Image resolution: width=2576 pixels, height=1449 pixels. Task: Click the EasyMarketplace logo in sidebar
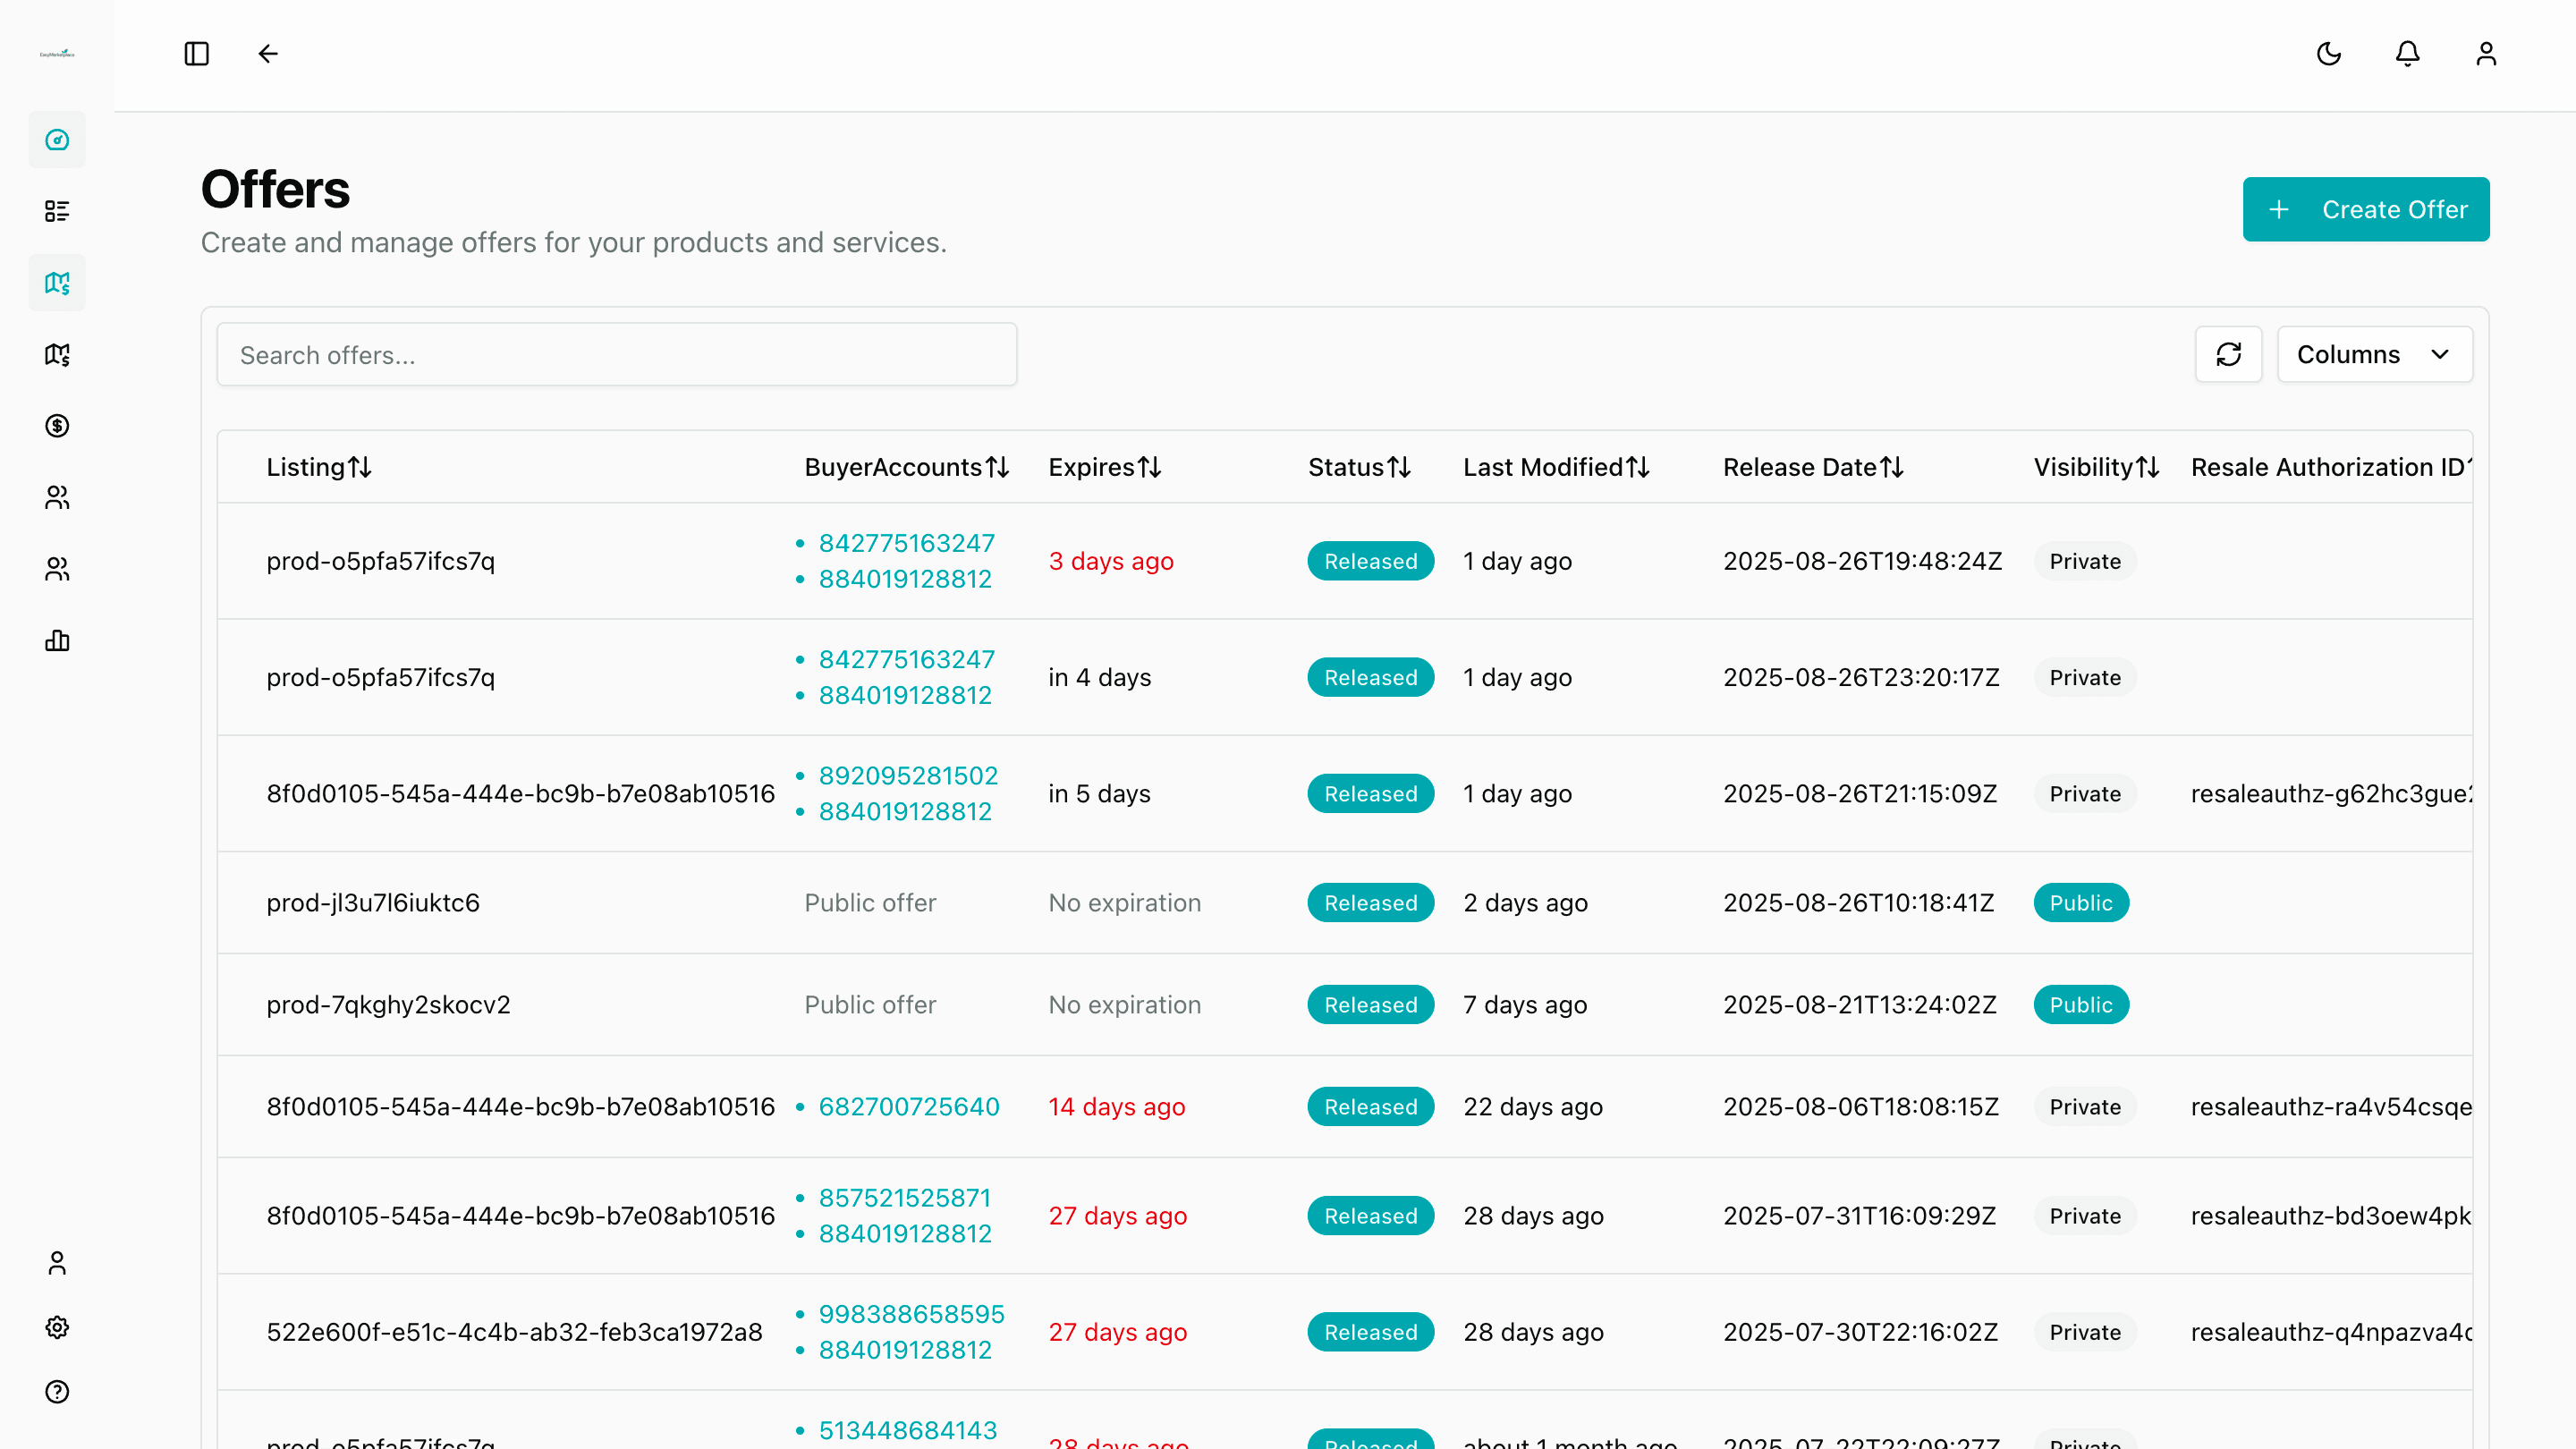point(57,54)
